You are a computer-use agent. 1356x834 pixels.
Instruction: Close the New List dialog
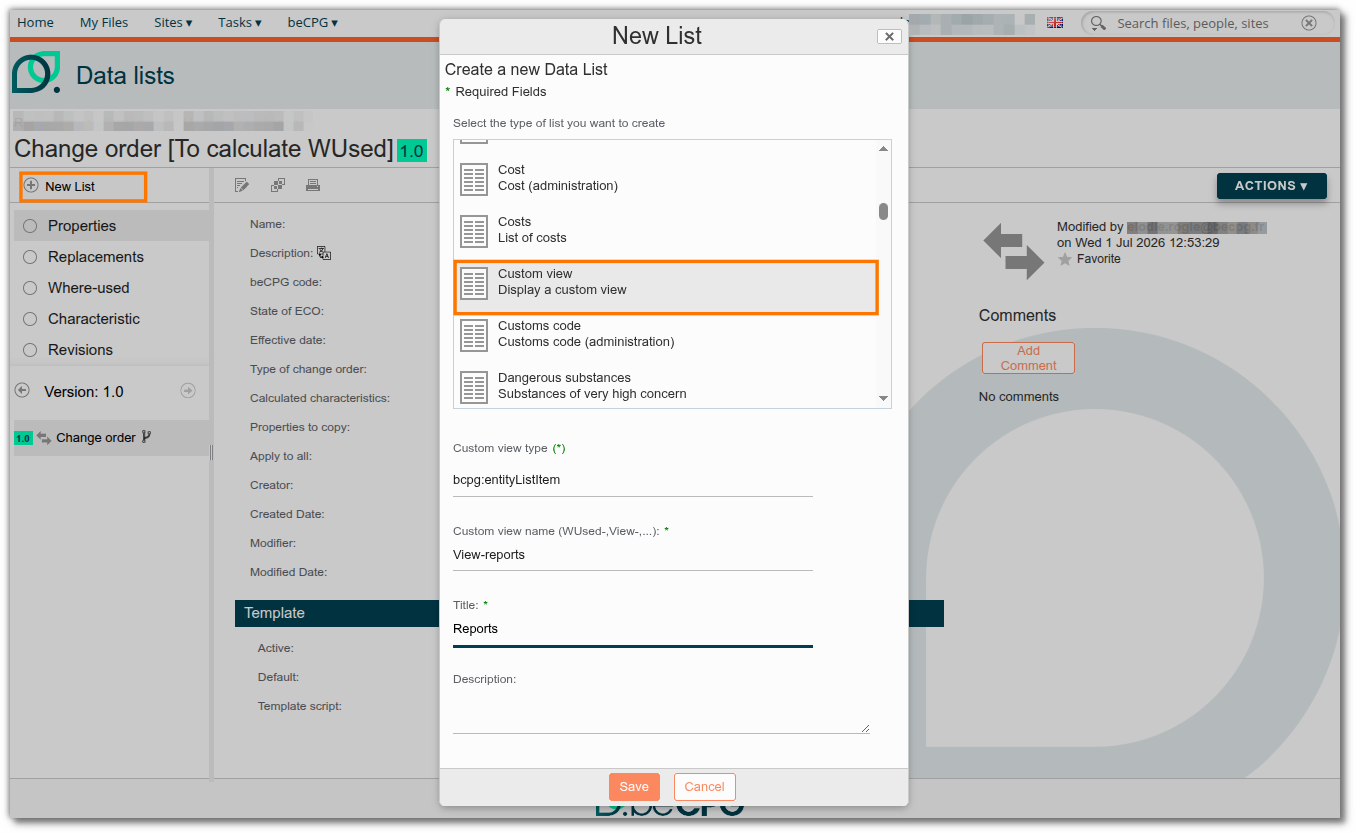click(x=889, y=36)
